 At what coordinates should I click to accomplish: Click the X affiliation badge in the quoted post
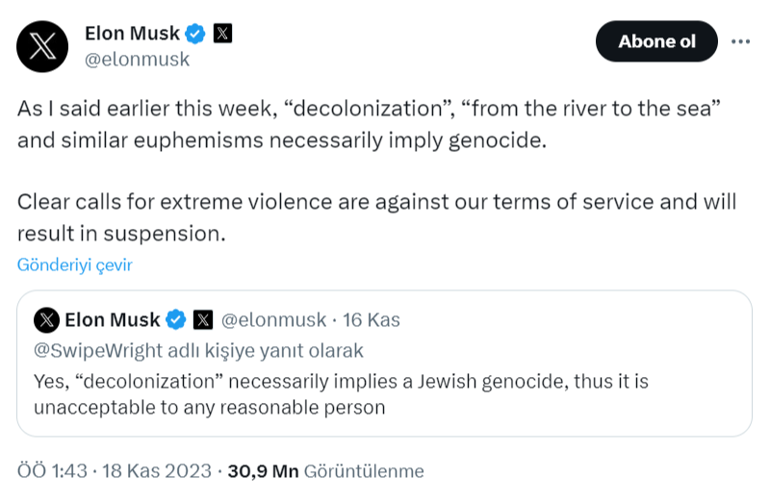point(203,320)
